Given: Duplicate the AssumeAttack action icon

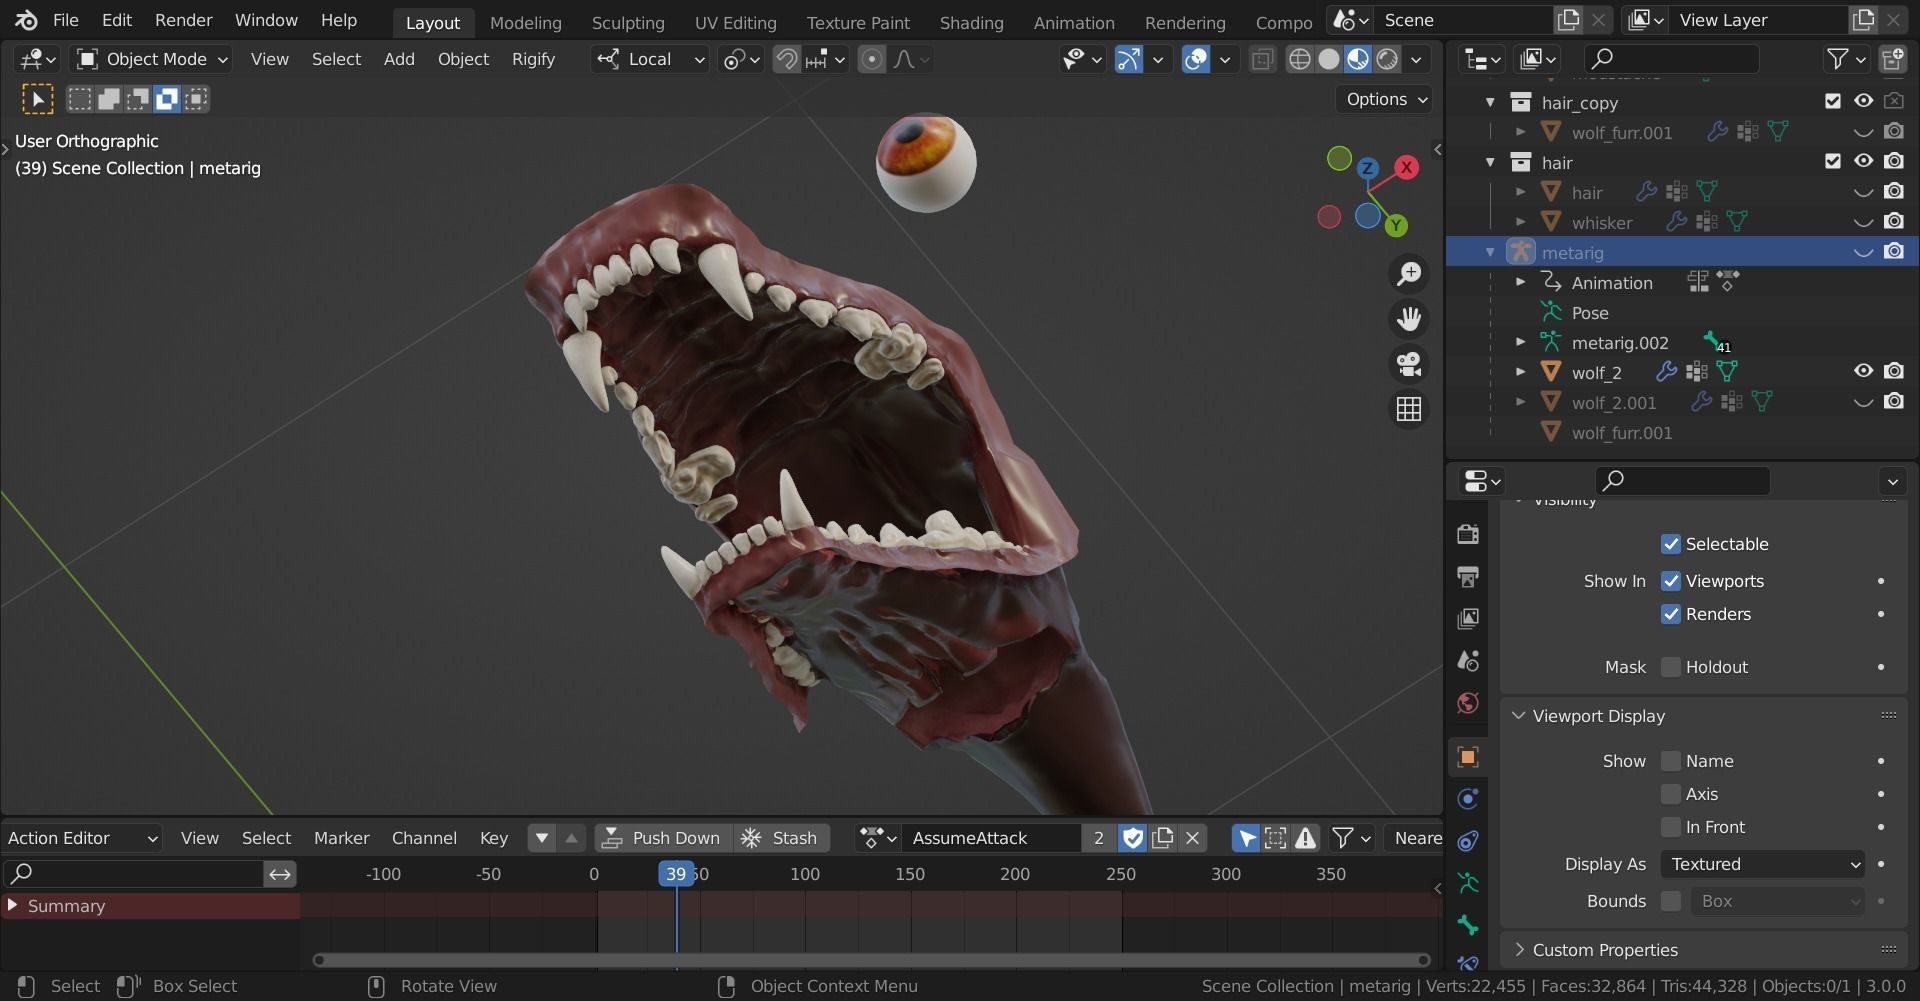Looking at the screenshot, I should pos(1163,838).
